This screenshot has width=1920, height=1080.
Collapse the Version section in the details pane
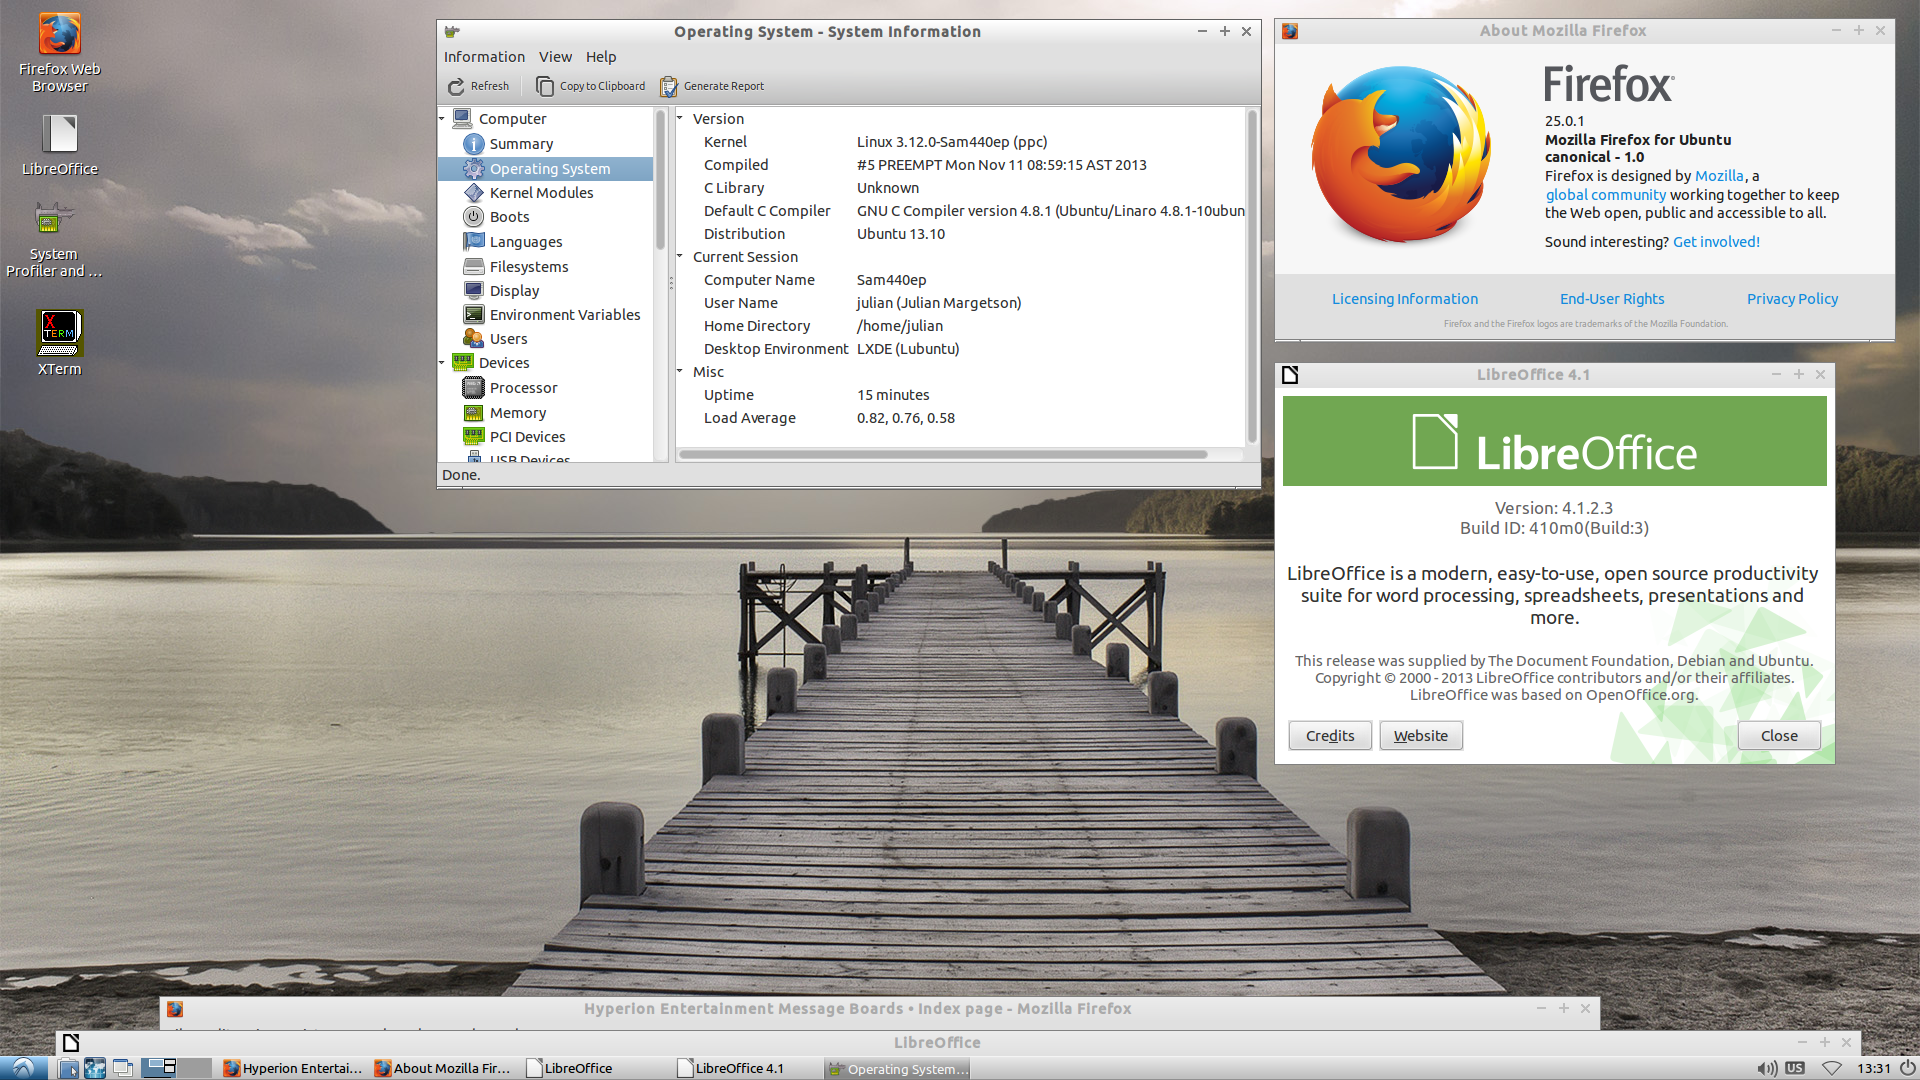(x=680, y=119)
